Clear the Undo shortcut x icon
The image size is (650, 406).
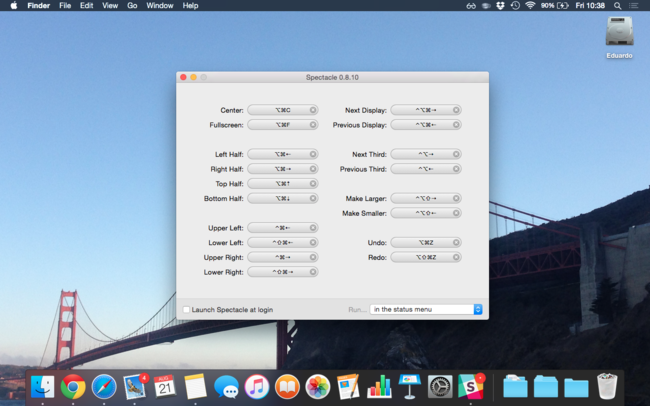tap(456, 243)
